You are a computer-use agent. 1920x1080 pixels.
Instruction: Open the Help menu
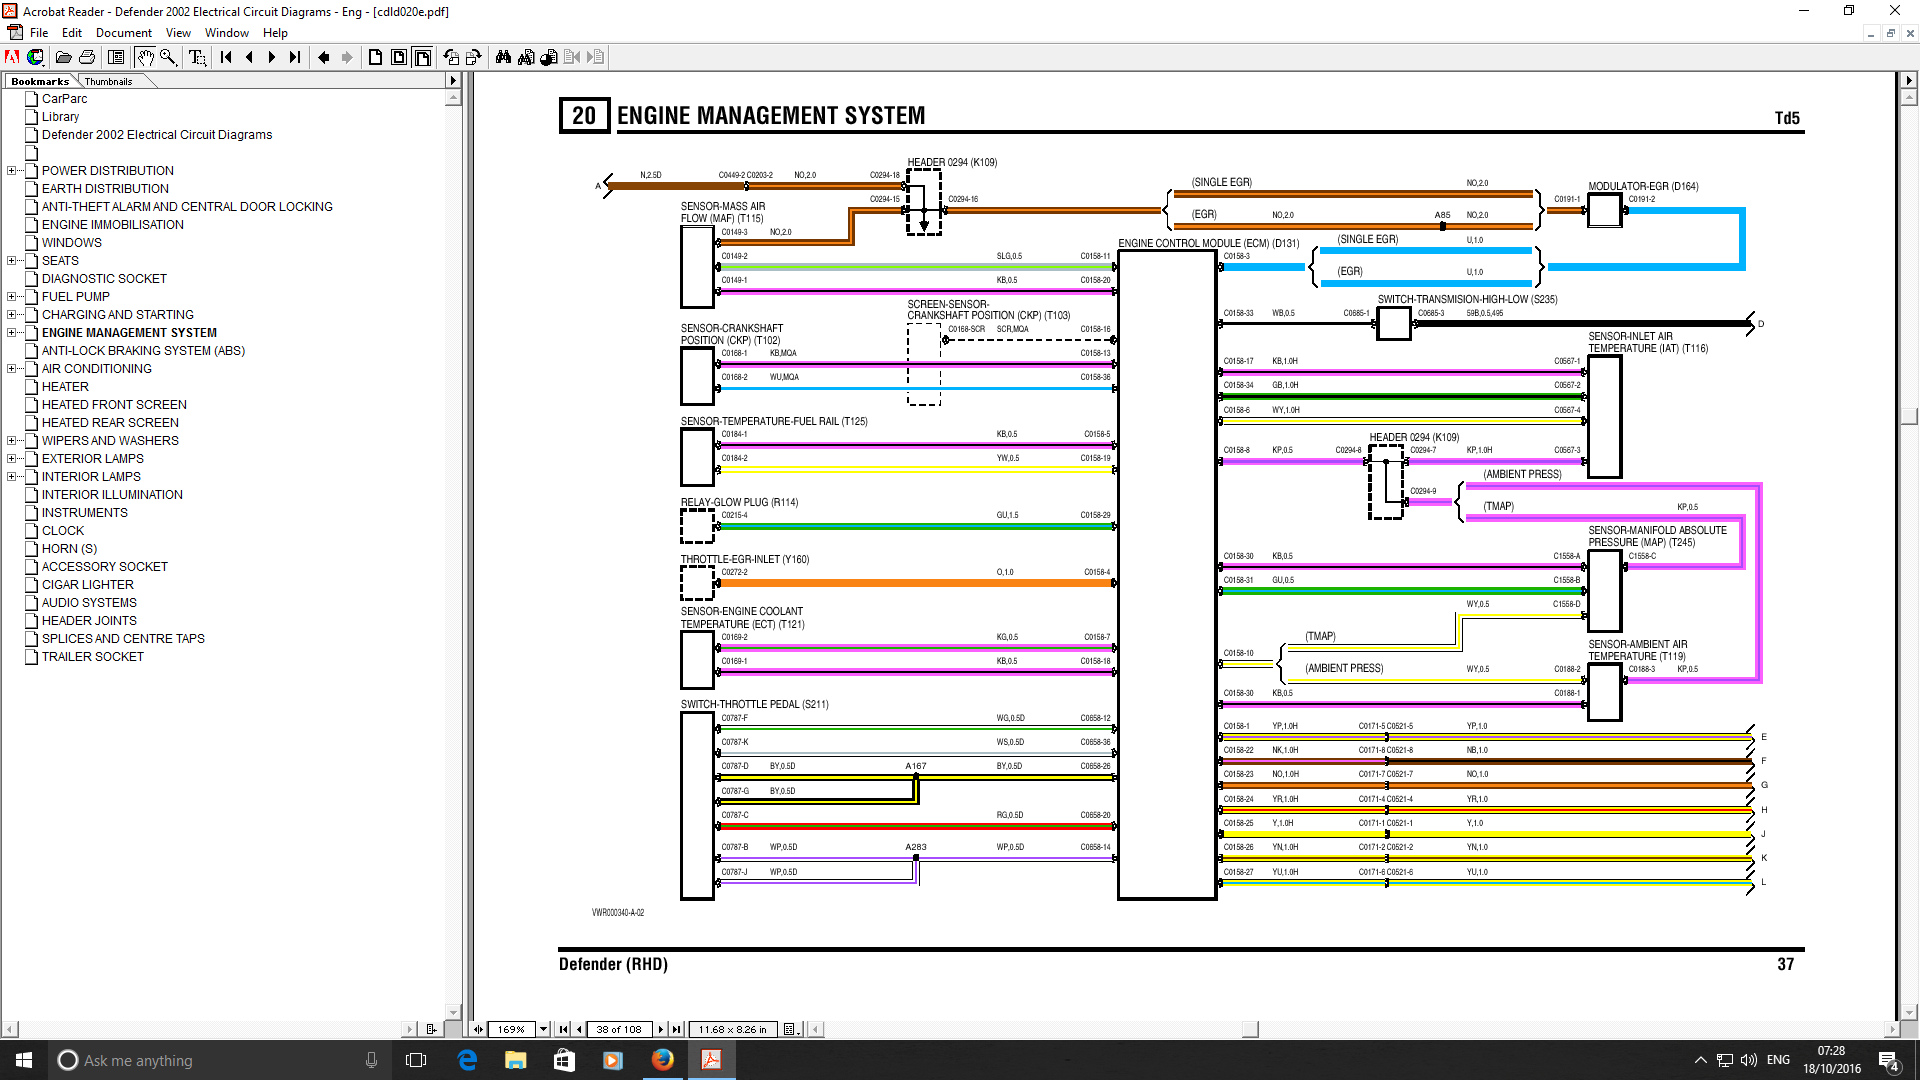tap(275, 33)
